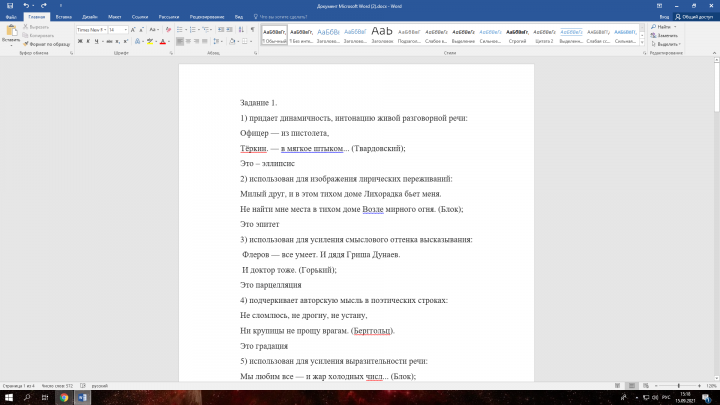This screenshot has height=405, width=720.
Task: Open the Font dialog launcher
Action: pos(171,53)
